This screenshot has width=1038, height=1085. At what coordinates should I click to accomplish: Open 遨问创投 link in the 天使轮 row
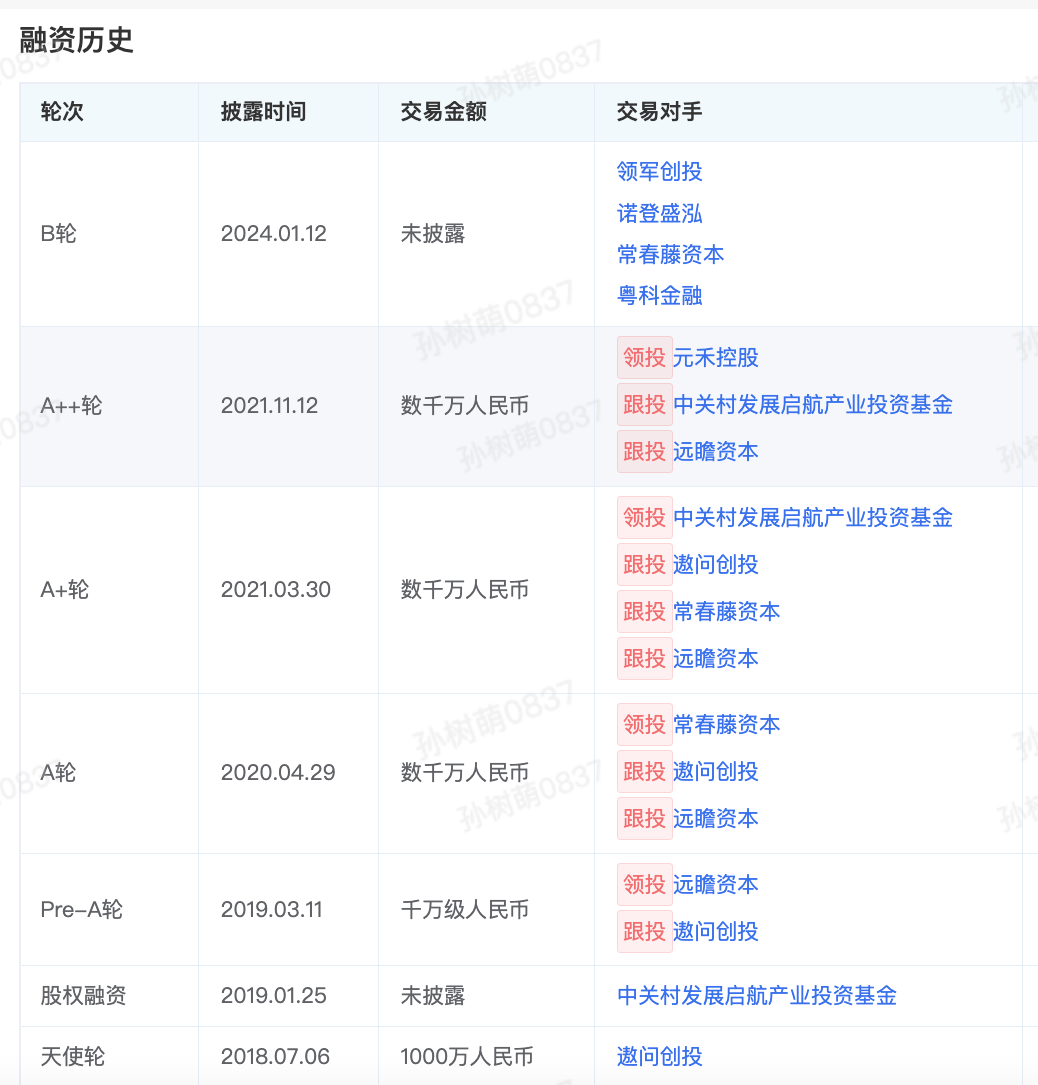(x=659, y=1057)
